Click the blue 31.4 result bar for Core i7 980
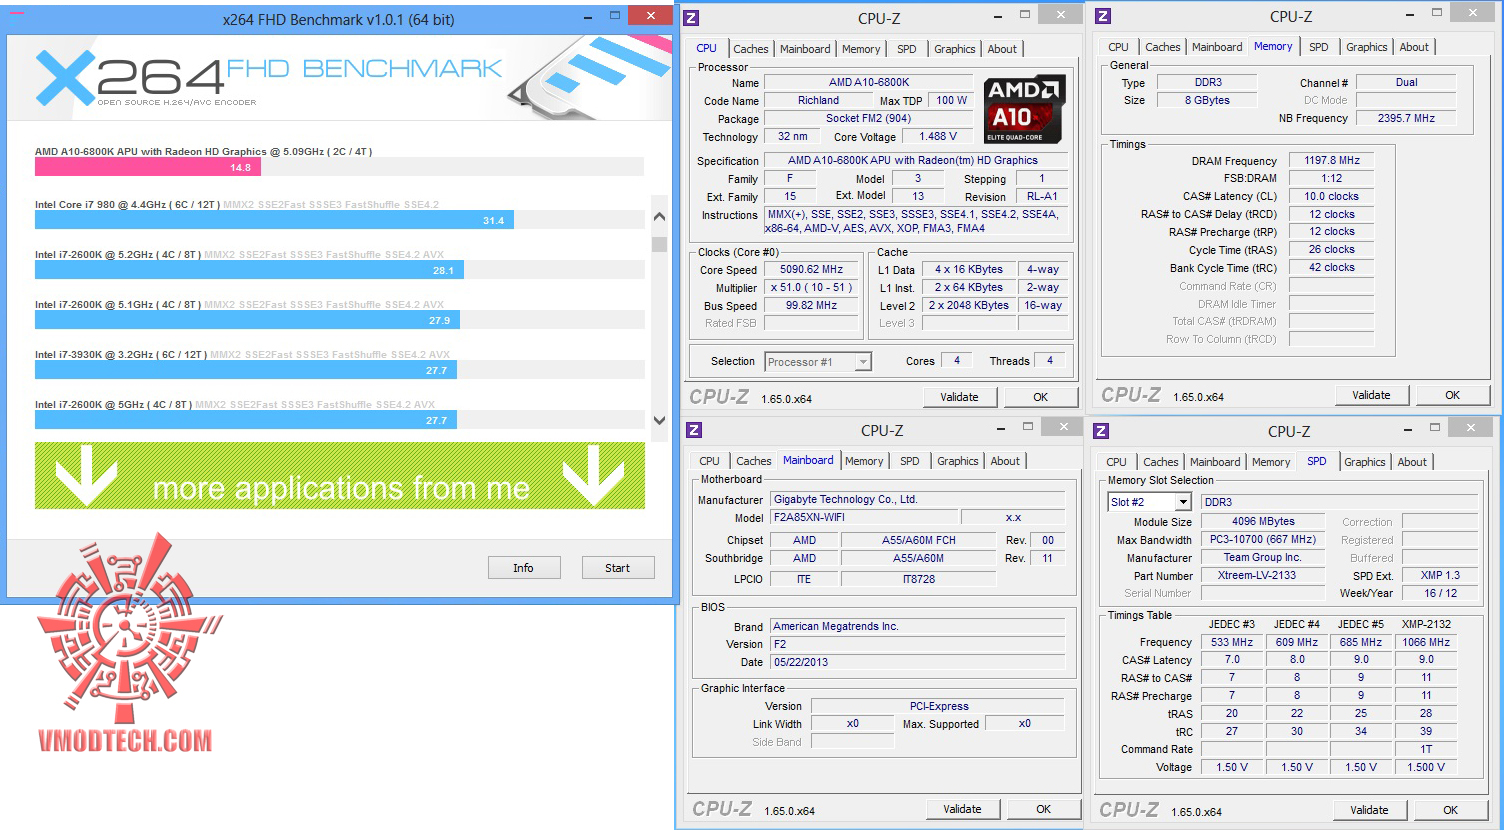Screen dimensions: 1504x830 click(274, 220)
